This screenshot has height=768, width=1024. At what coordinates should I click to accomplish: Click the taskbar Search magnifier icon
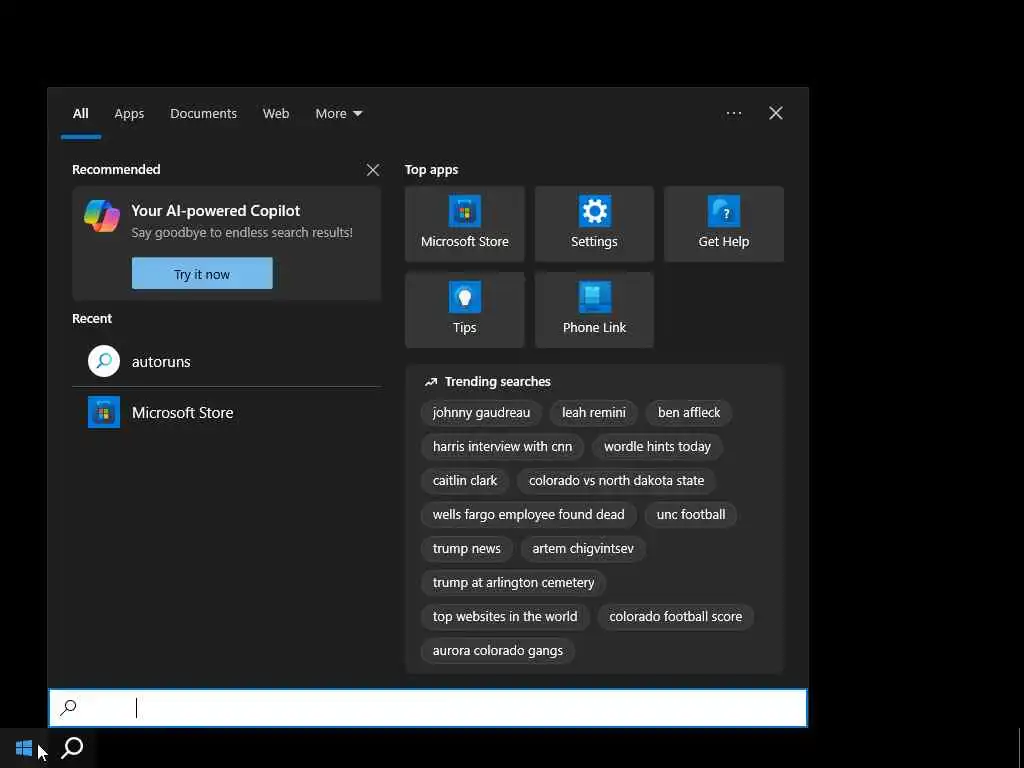(x=72, y=748)
